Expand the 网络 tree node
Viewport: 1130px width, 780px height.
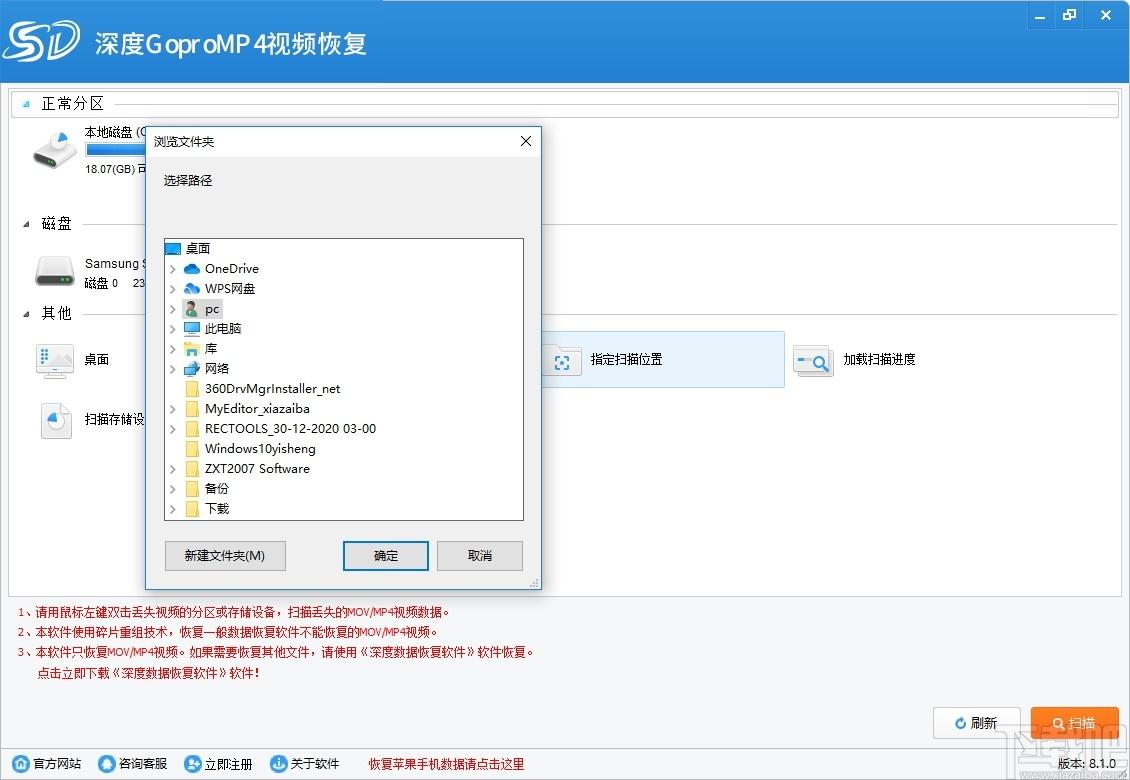[172, 369]
